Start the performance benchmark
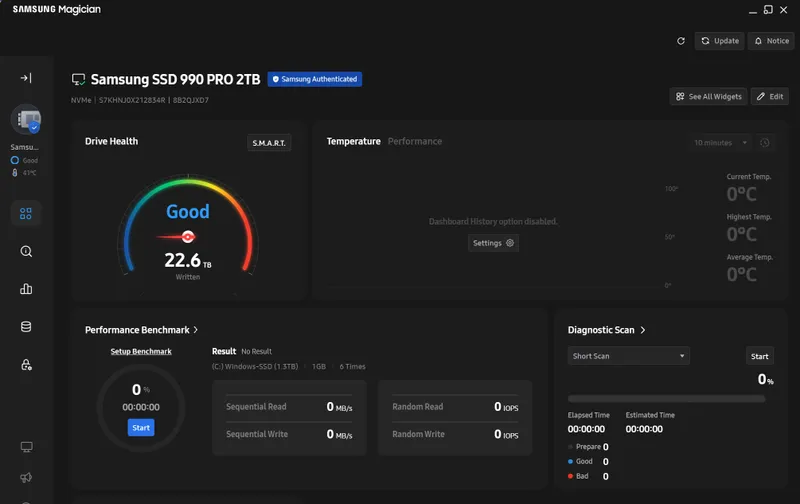The width and height of the screenshot is (800, 504). [141, 427]
